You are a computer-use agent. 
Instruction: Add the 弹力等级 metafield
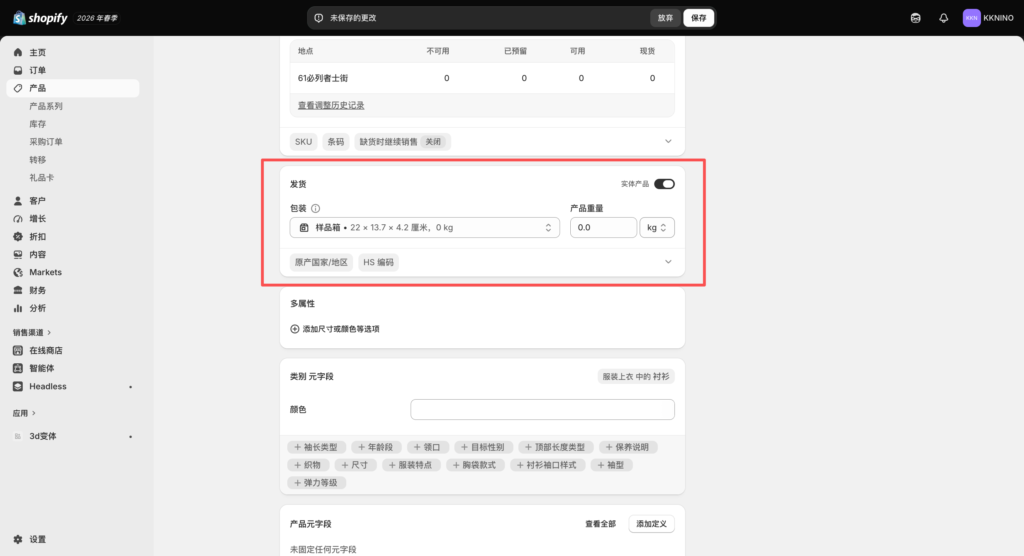316,483
